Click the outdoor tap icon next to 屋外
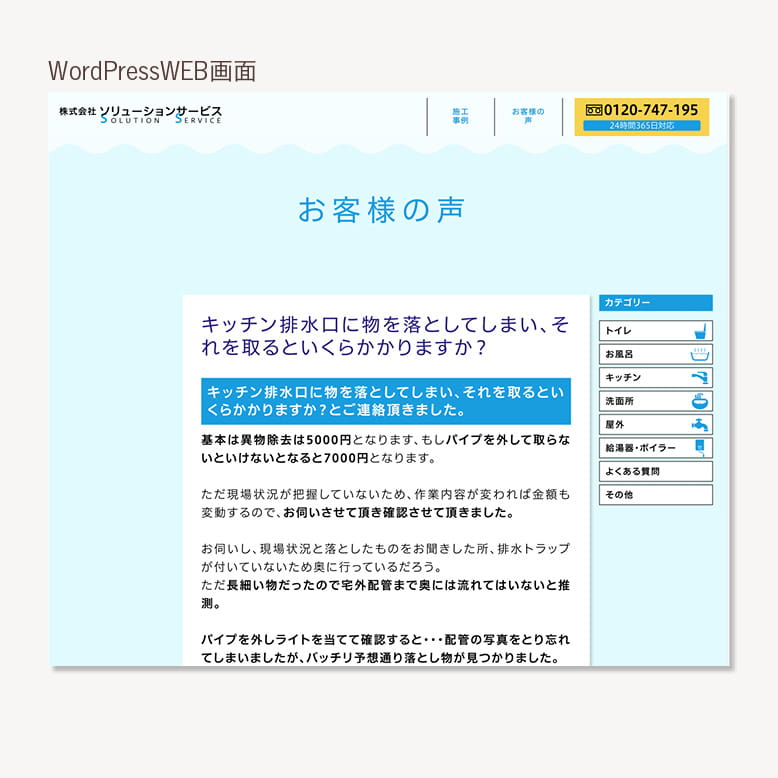The image size is (778, 778). coord(701,425)
